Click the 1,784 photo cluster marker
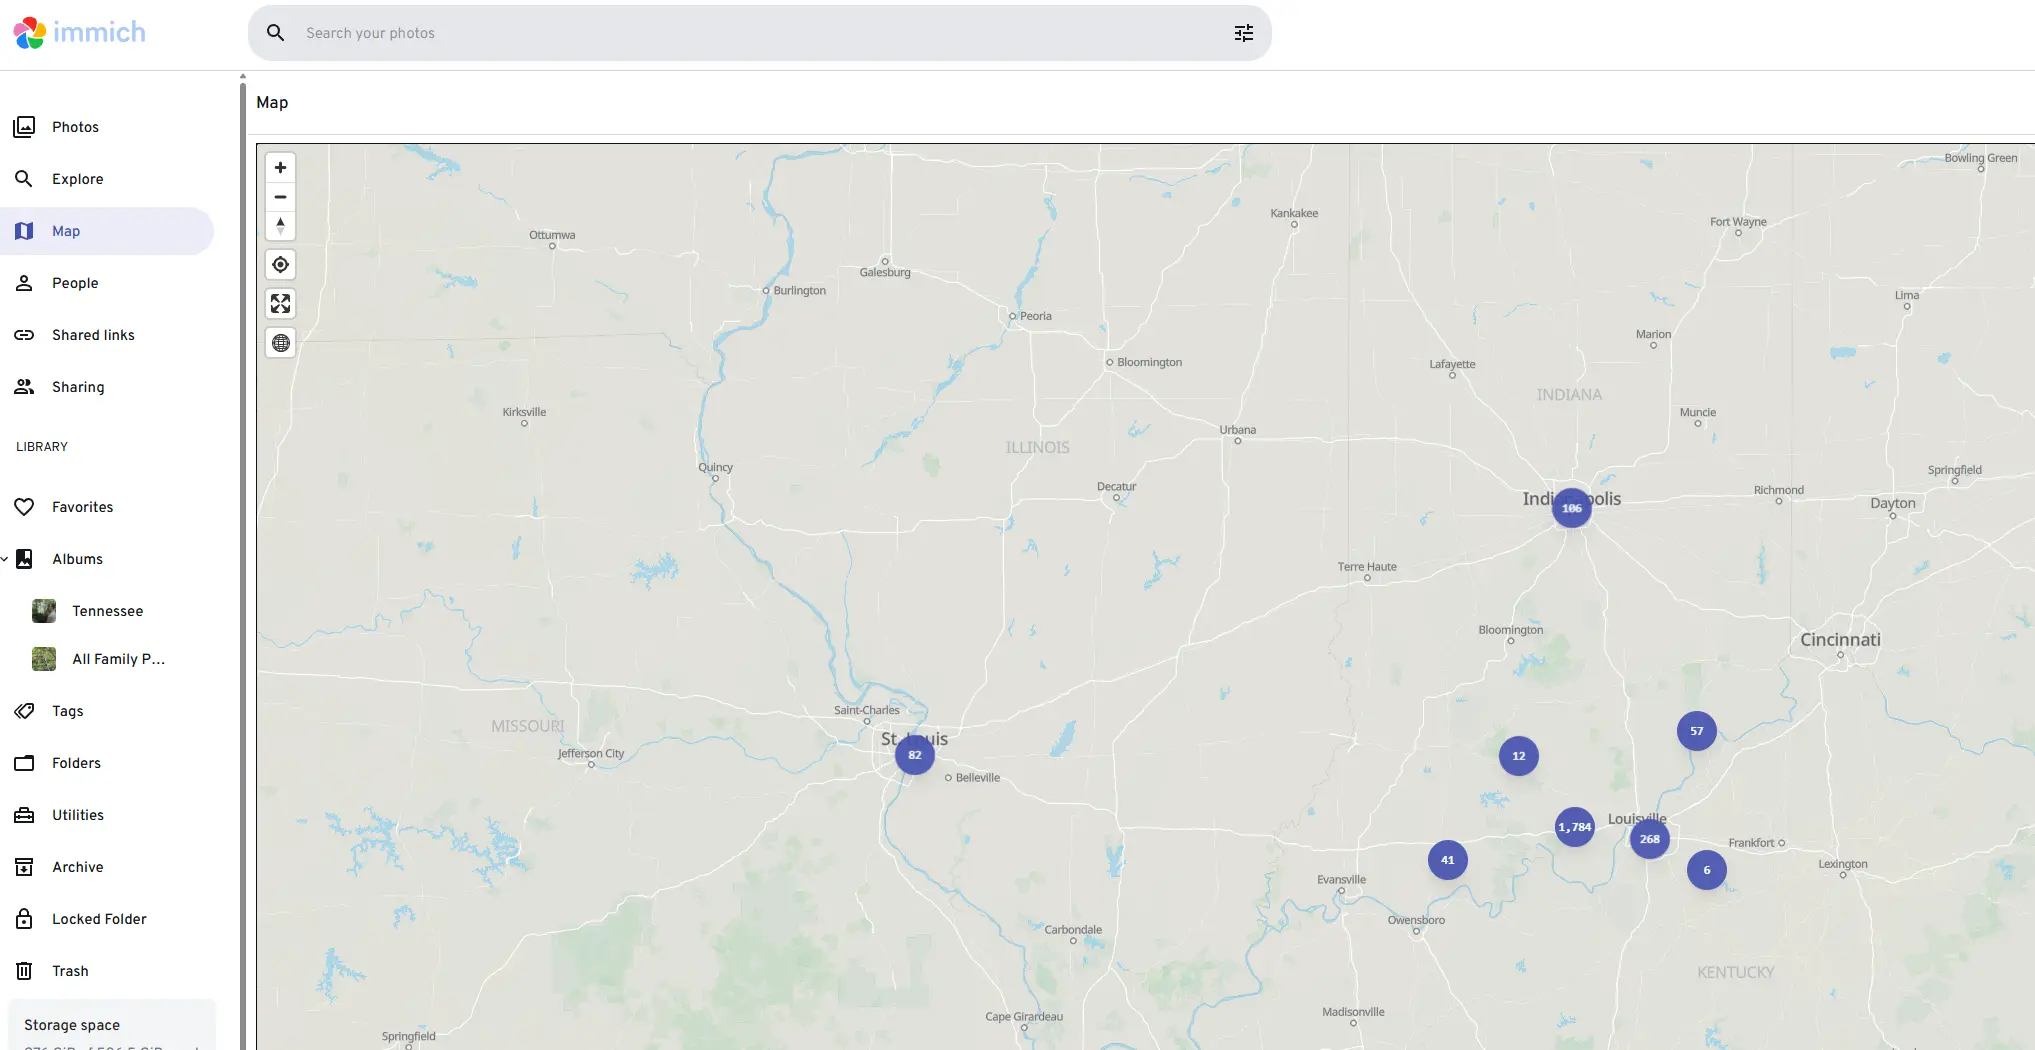Image resolution: width=2035 pixels, height=1050 pixels. (1574, 827)
